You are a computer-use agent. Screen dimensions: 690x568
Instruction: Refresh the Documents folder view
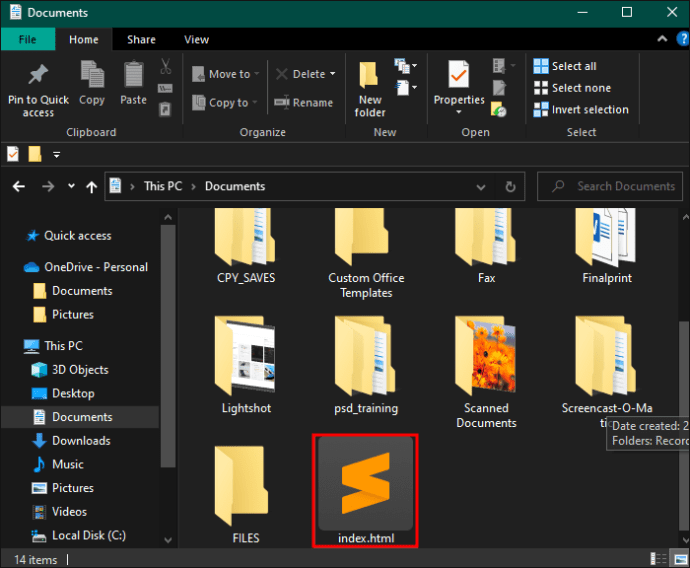pyautogui.click(x=511, y=186)
